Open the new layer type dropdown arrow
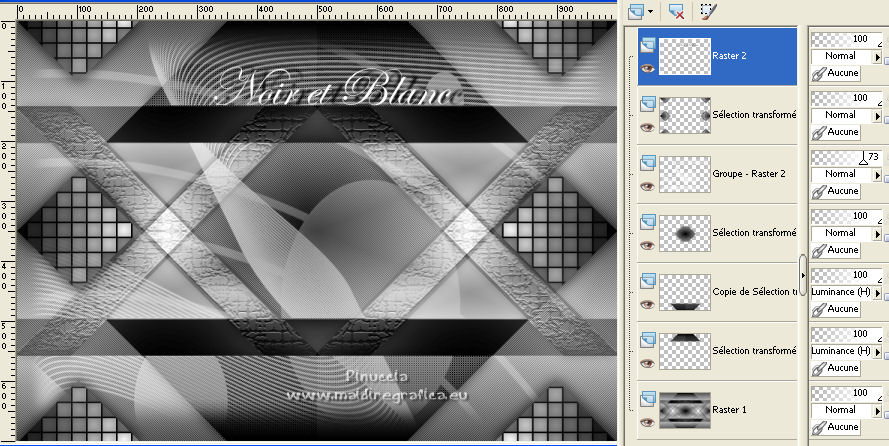Screen dimensions: 889x446 click(650, 11)
